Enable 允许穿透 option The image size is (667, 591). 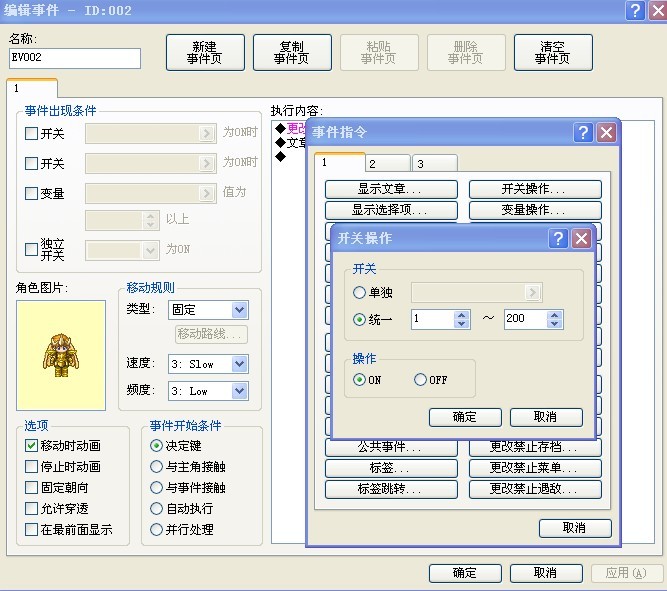31,508
